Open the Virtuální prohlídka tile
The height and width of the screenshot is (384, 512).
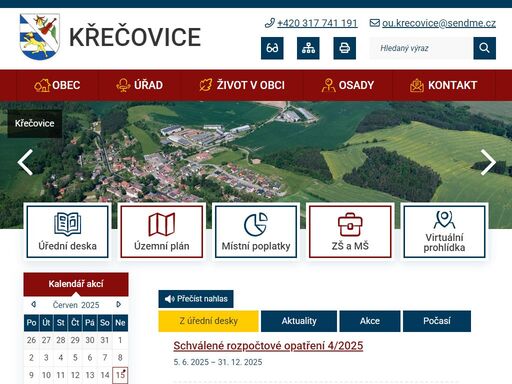pyautogui.click(x=444, y=232)
